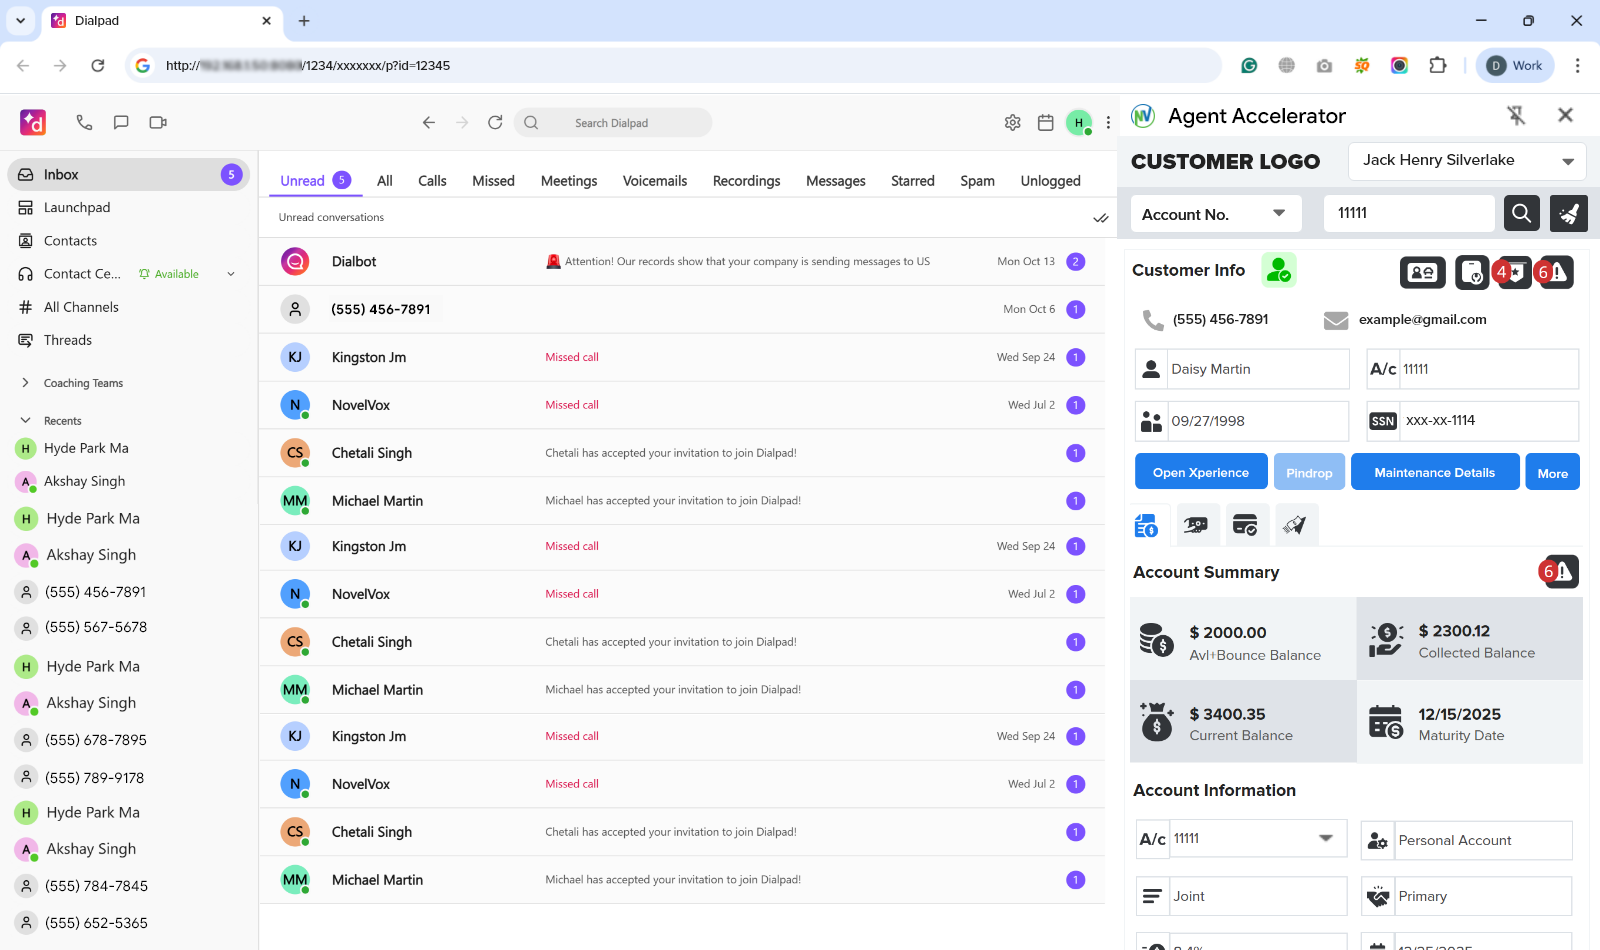1600x950 pixels.
Task: Open the browser extensions puzzle icon
Action: (x=1437, y=66)
